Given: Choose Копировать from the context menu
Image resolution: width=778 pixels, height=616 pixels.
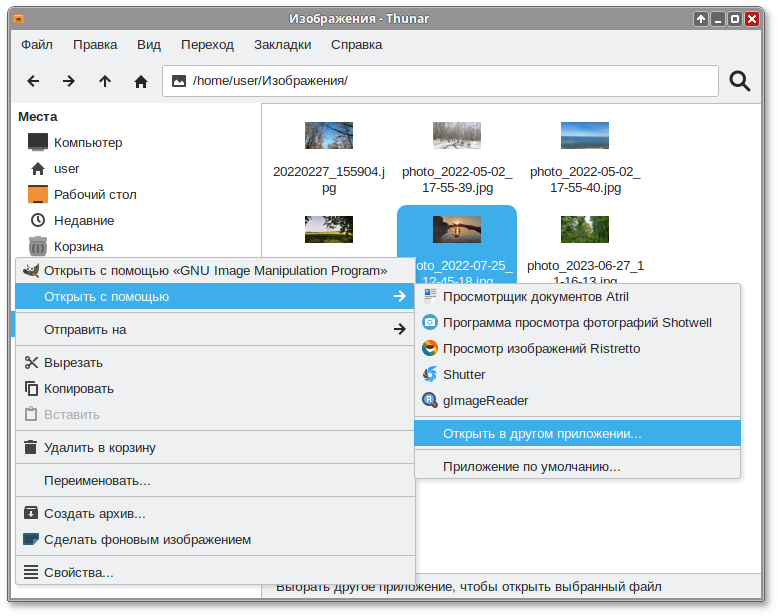Looking at the screenshot, I should pyautogui.click(x=215, y=388).
